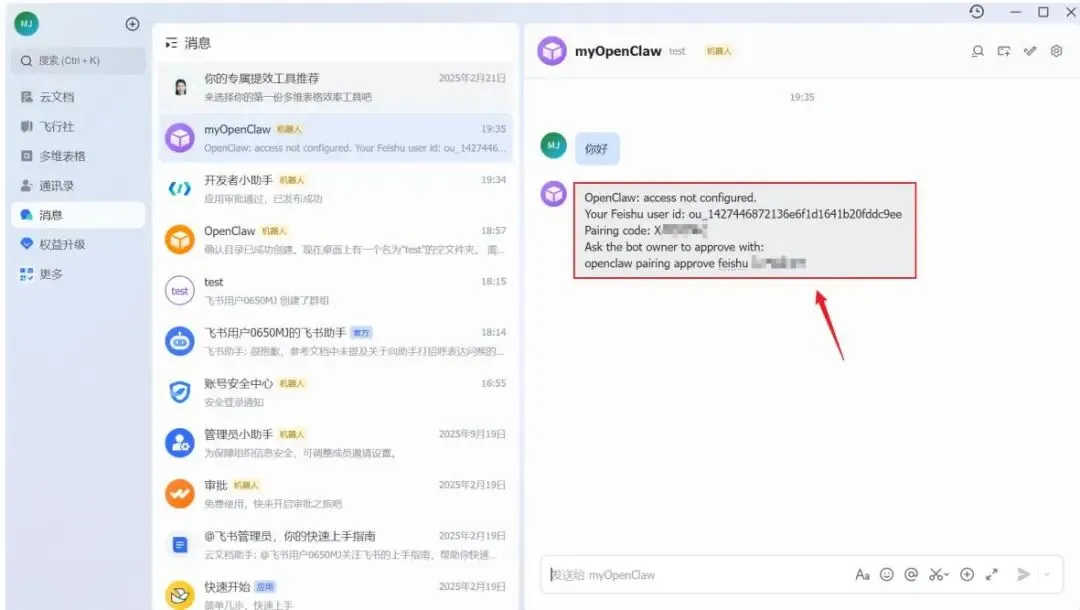Click the search box (Ctrl+K)
The height and width of the screenshot is (610, 1080).
click(79, 61)
